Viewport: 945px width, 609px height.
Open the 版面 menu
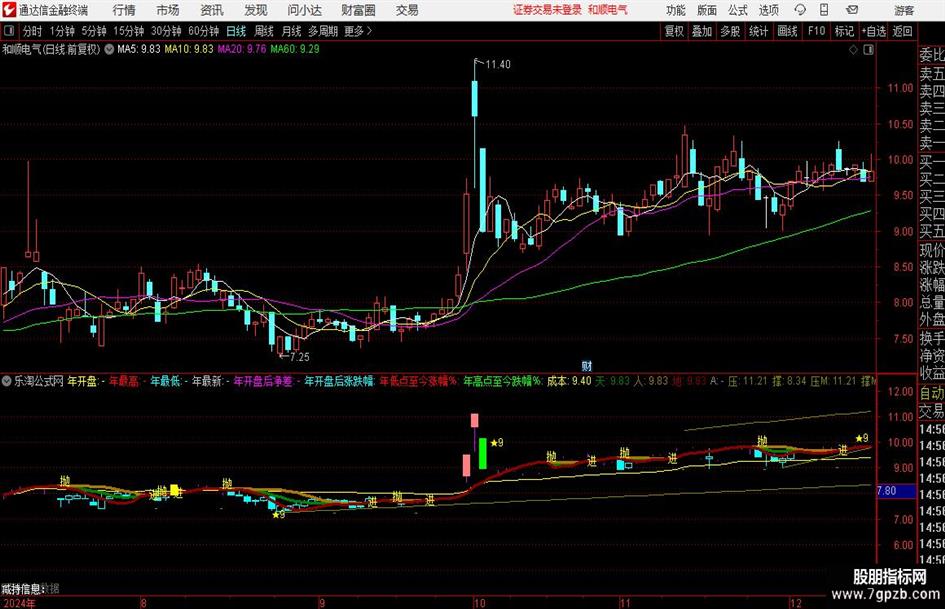coord(706,10)
